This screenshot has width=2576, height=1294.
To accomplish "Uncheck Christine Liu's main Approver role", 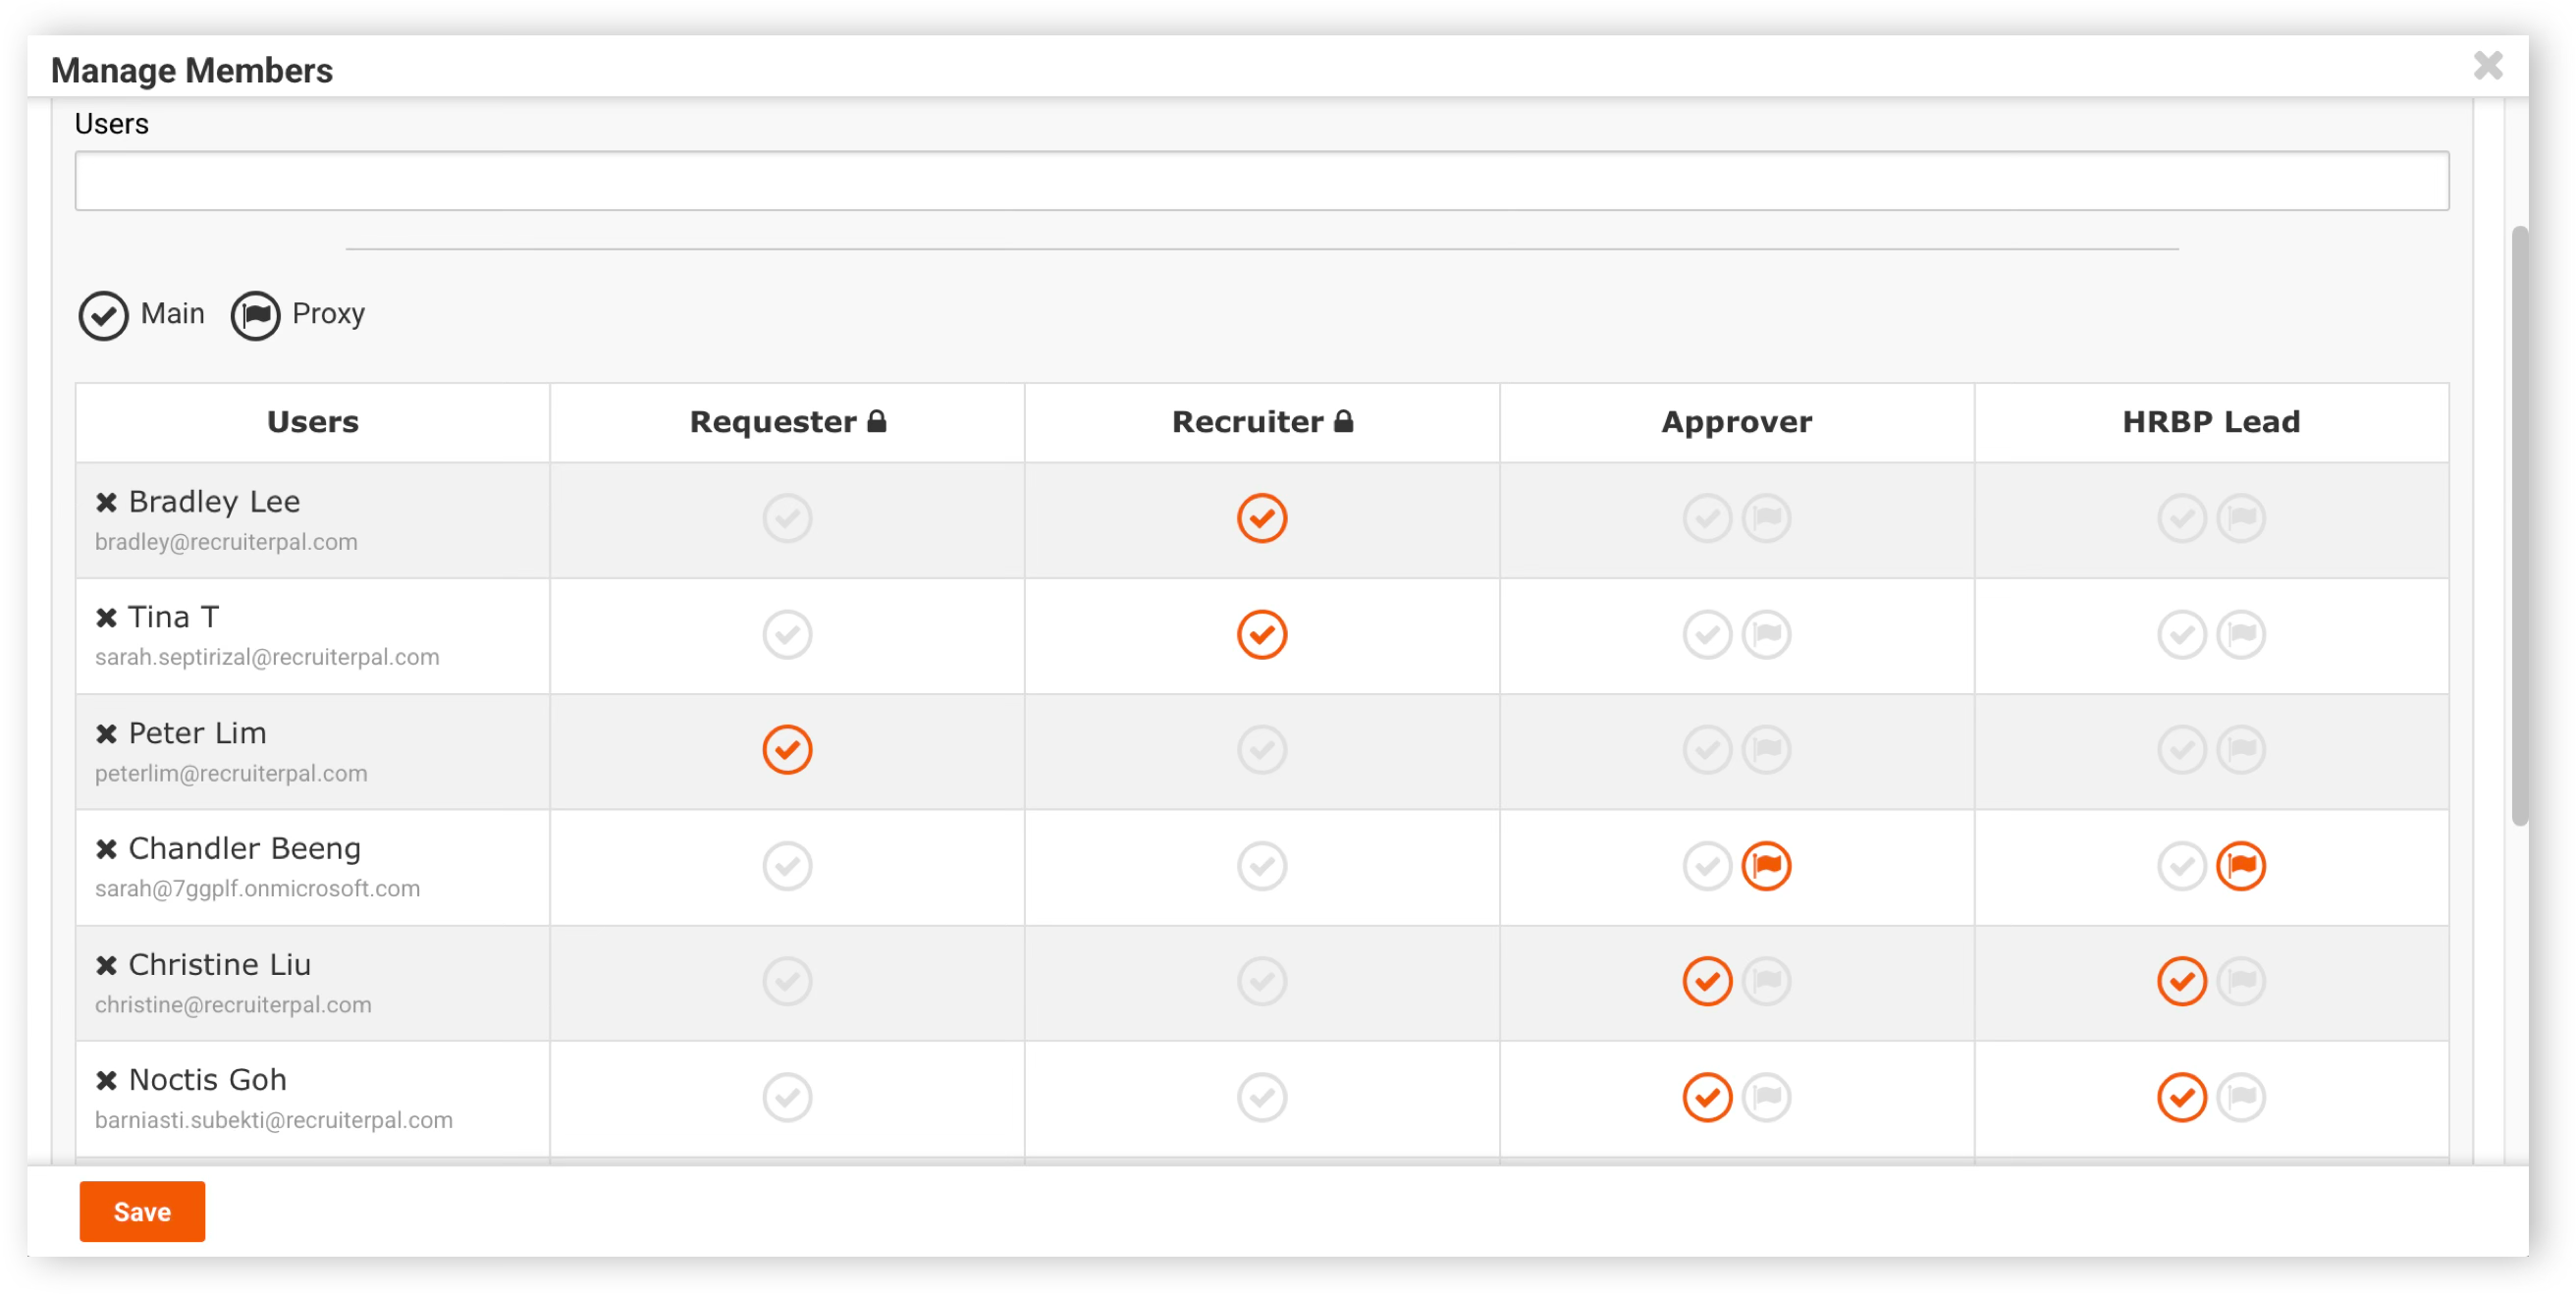I will click(x=1707, y=981).
